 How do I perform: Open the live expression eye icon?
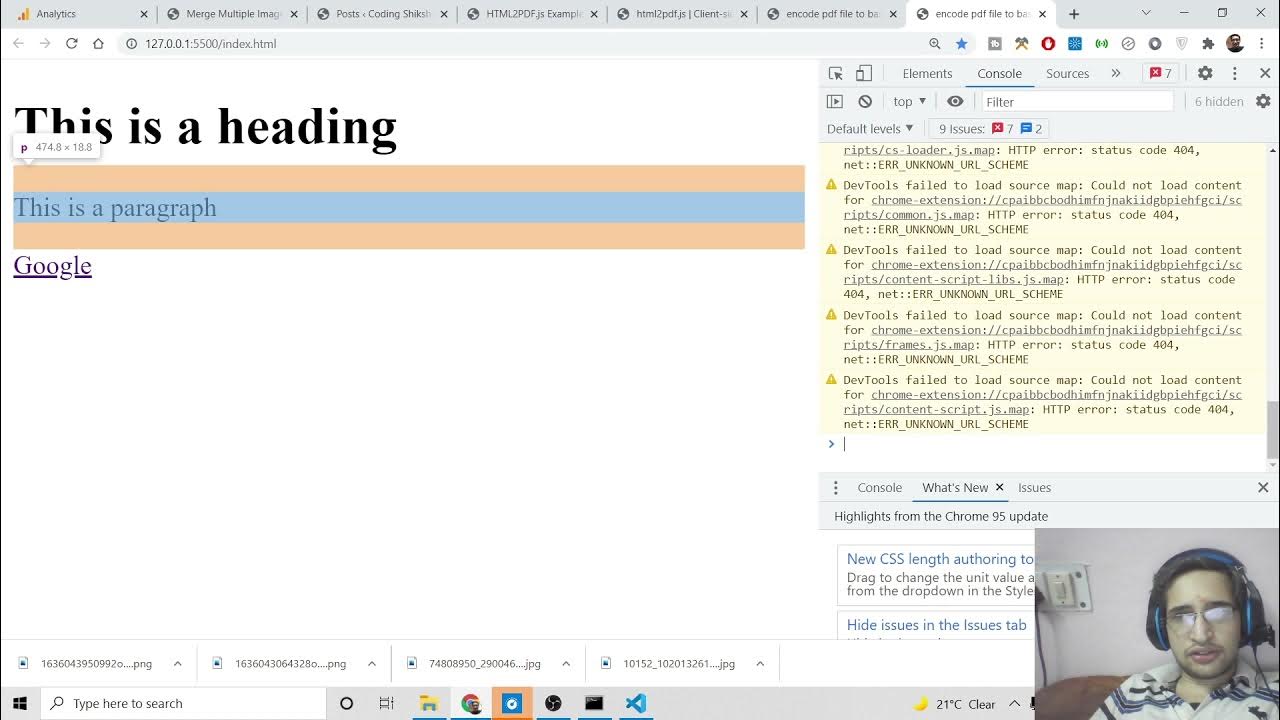point(955,101)
